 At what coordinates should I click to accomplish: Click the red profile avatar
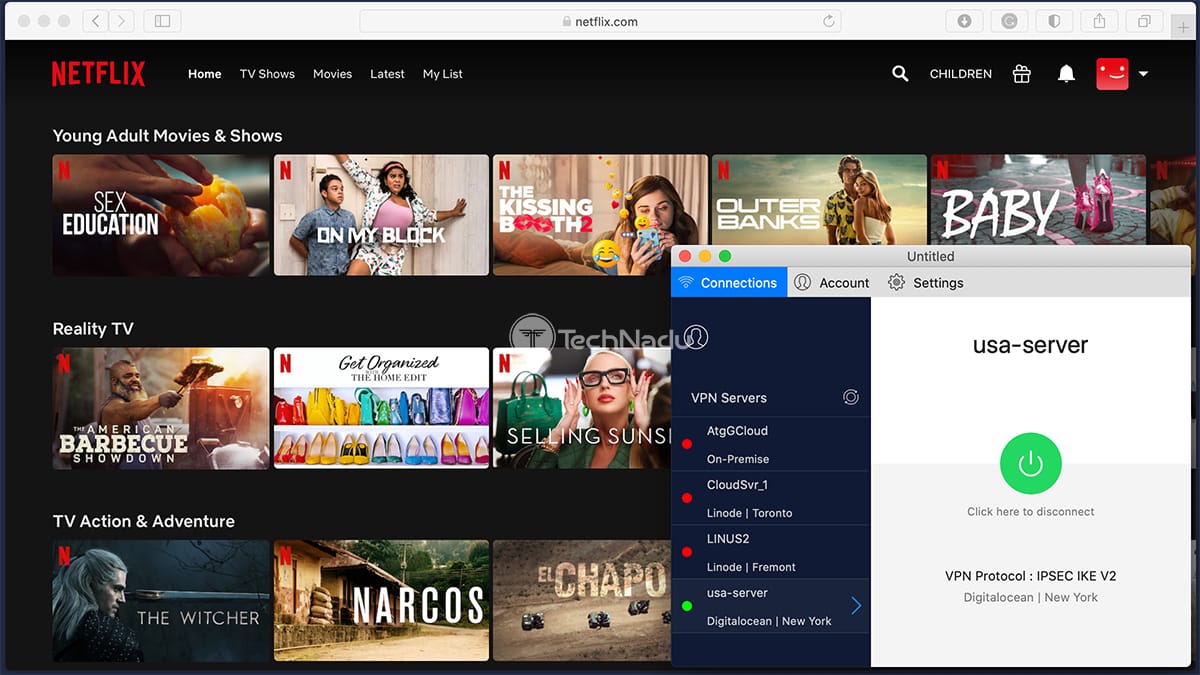tap(1112, 74)
